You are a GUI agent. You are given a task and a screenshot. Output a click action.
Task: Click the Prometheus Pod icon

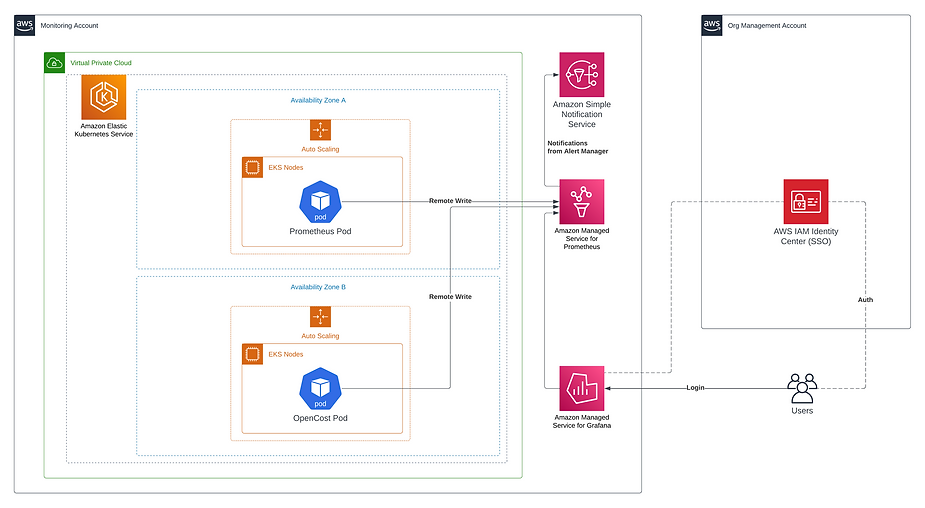[x=320, y=202]
